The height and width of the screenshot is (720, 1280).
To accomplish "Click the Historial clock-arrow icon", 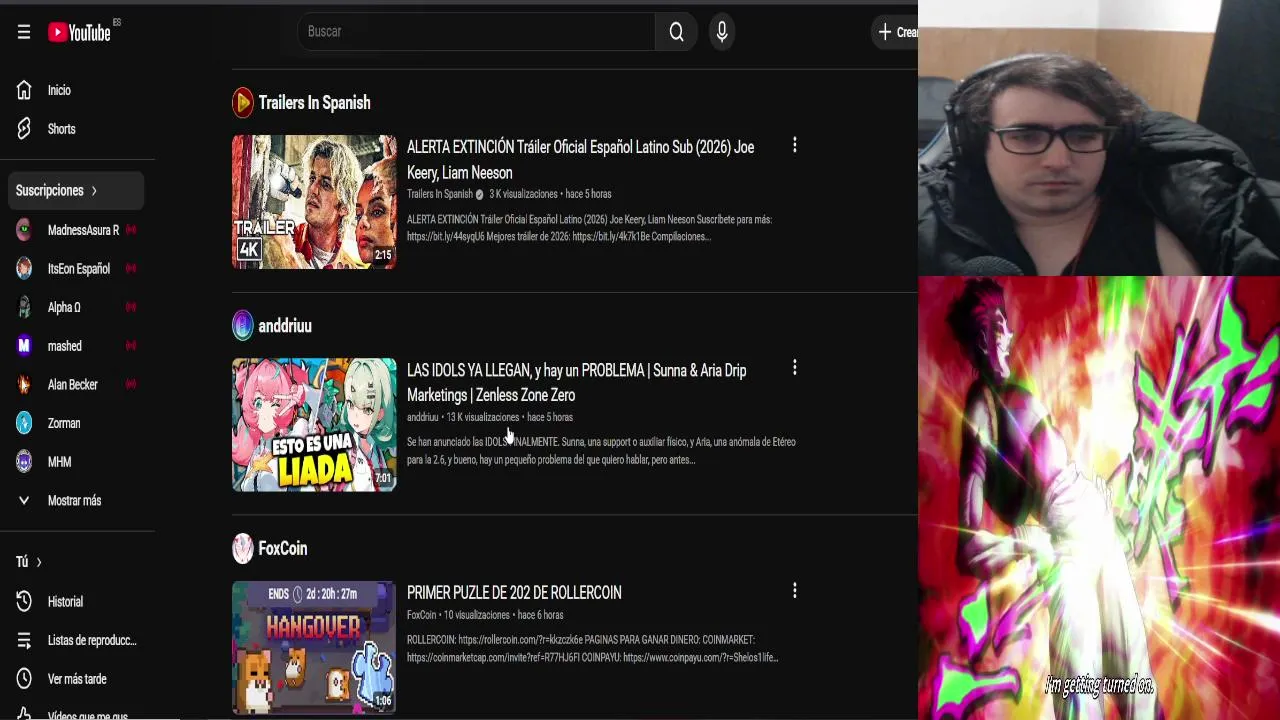I will pos(24,602).
